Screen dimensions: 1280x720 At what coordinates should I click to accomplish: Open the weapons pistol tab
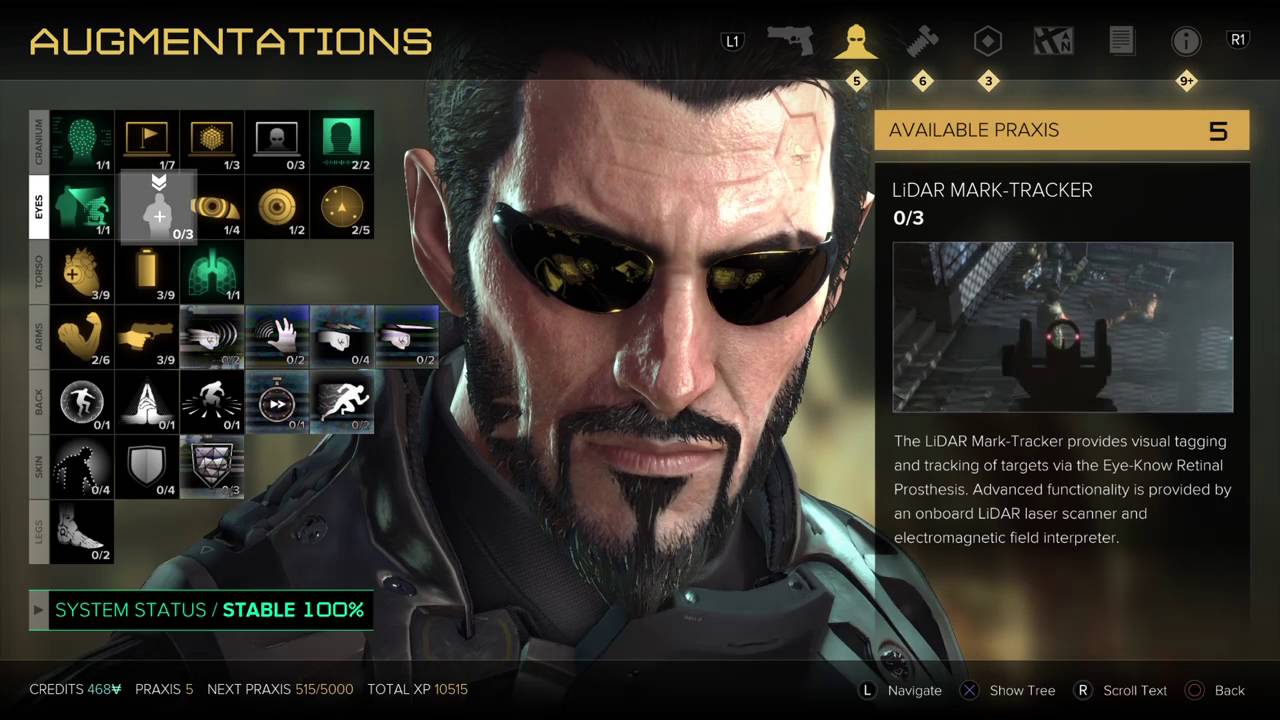790,41
